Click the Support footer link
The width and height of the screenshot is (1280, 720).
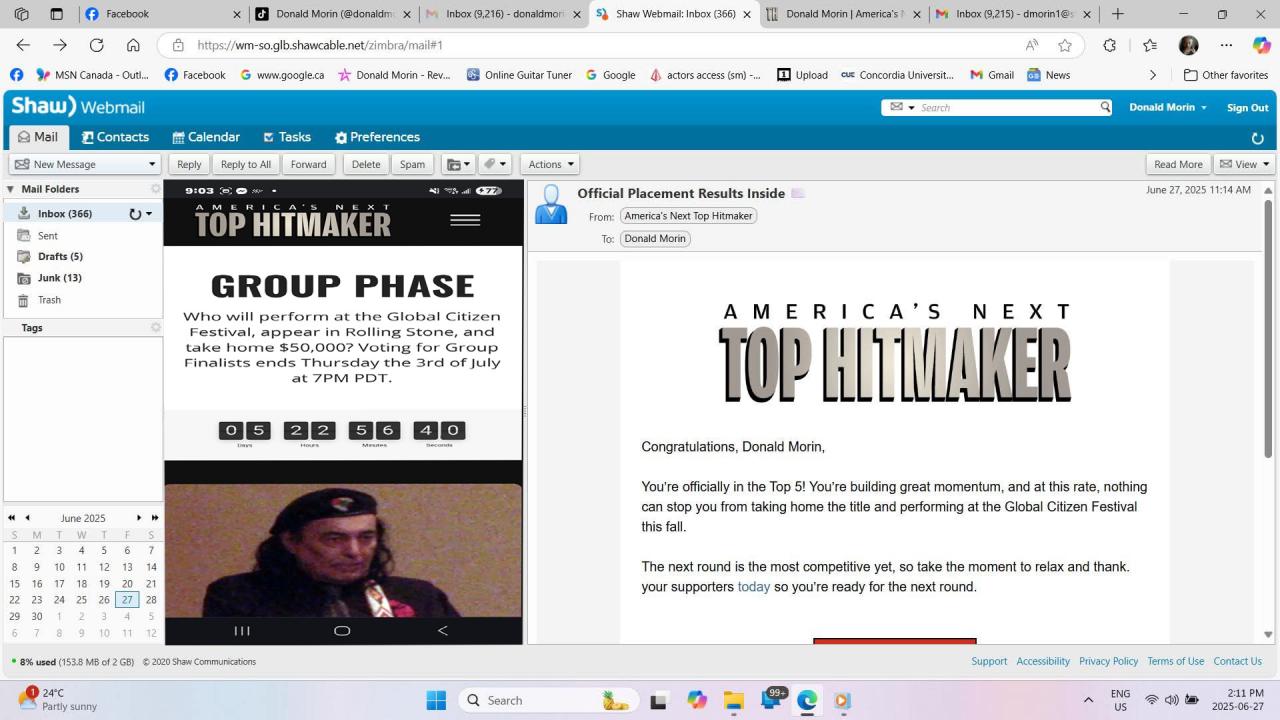[x=989, y=661]
